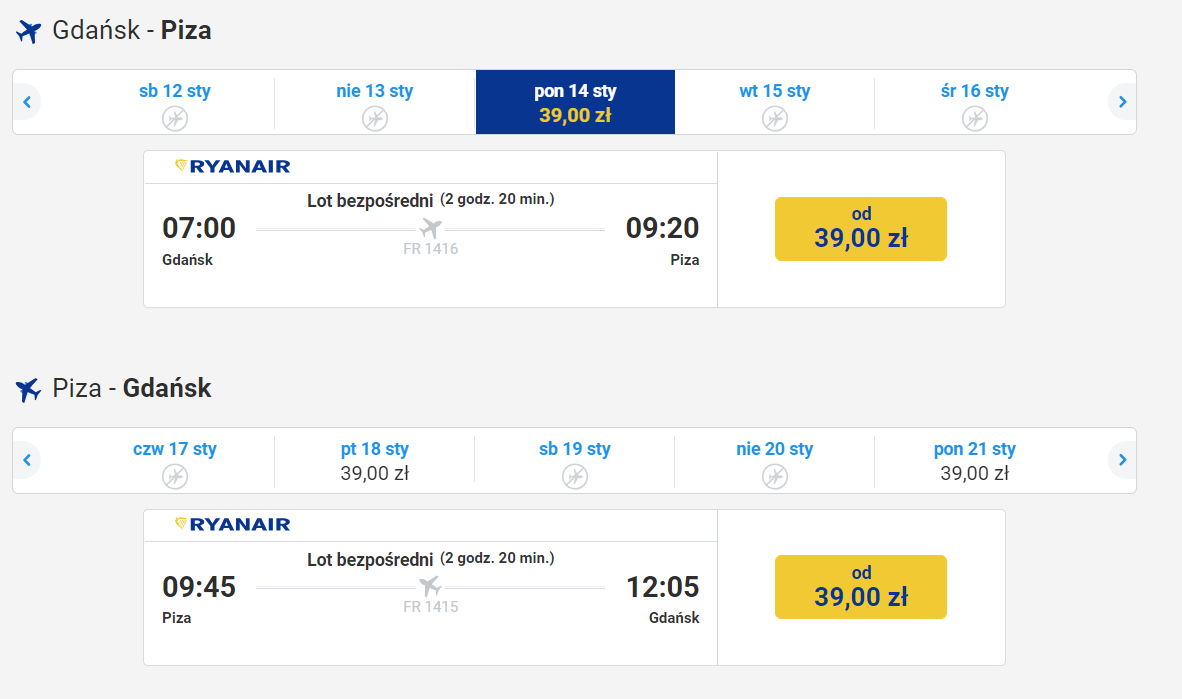
Task: Select the pon 14 sty outbound date tab
Action: coord(575,102)
